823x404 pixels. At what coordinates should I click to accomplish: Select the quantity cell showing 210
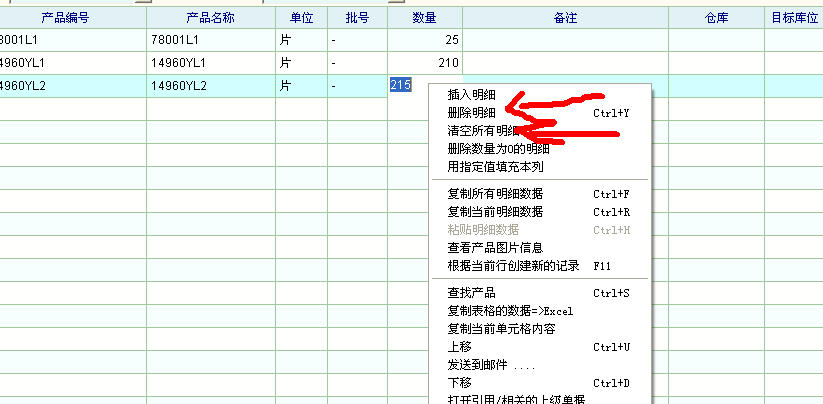424,63
